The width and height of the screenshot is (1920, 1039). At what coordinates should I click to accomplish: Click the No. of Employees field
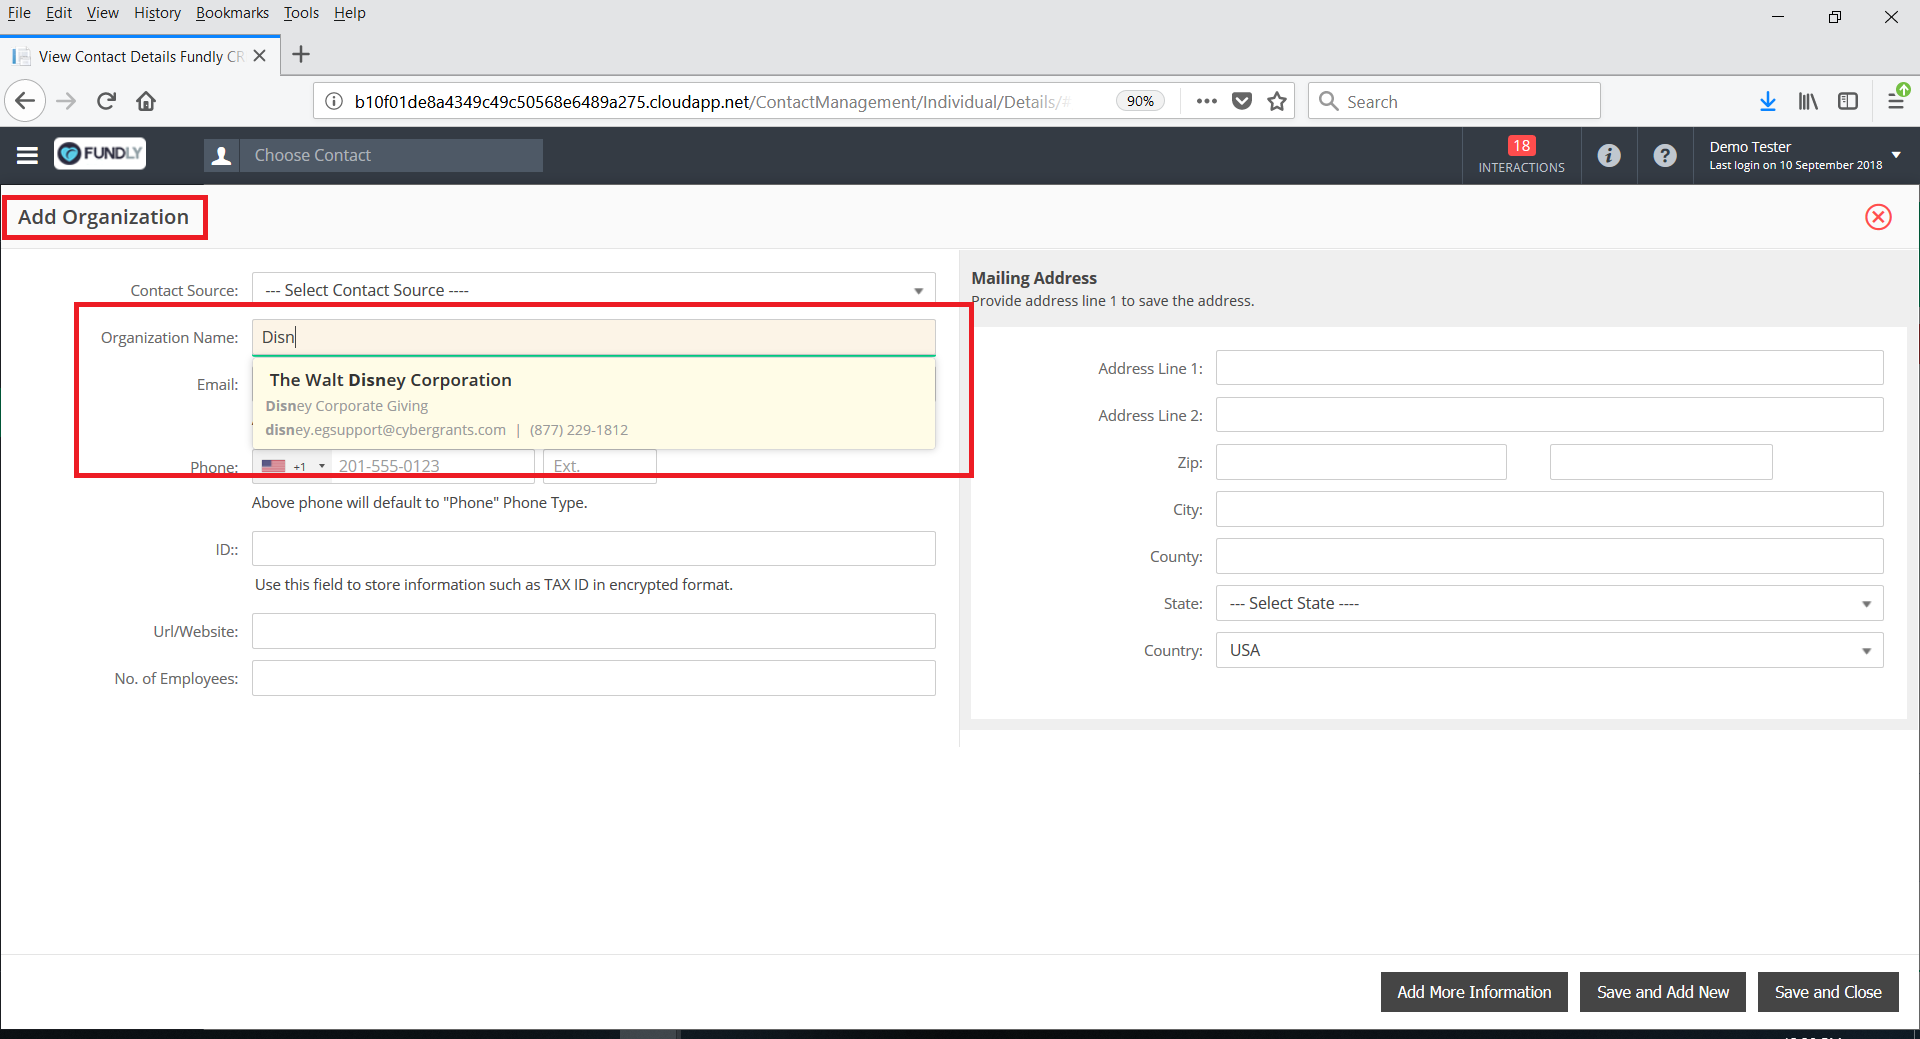click(x=593, y=678)
